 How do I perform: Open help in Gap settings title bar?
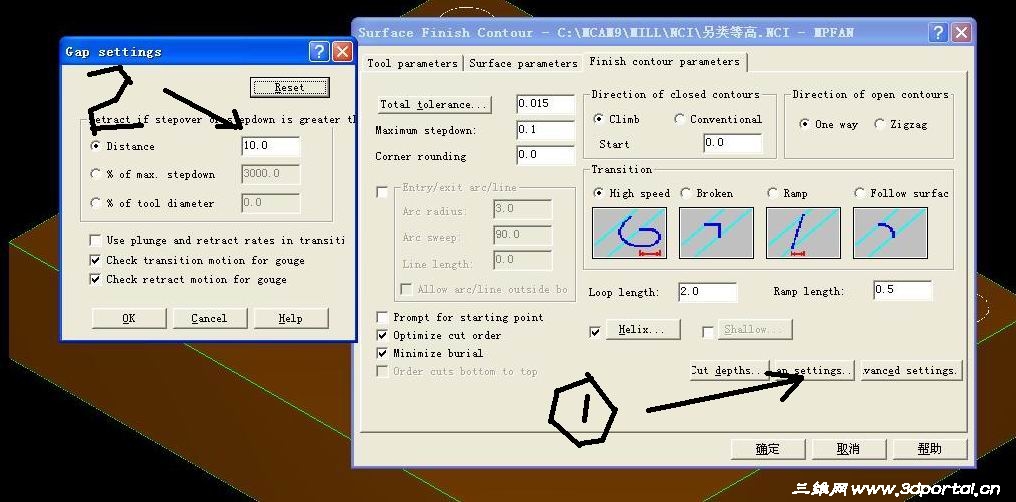(319, 52)
